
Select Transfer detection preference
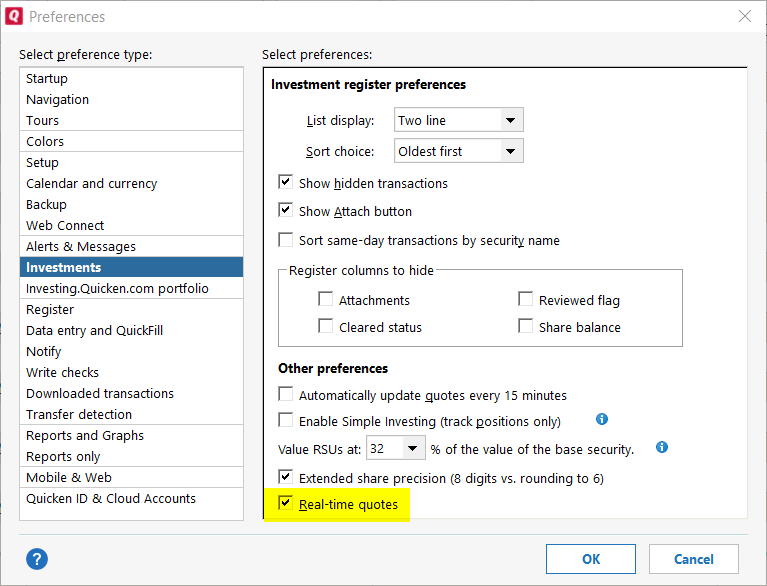tap(131, 415)
